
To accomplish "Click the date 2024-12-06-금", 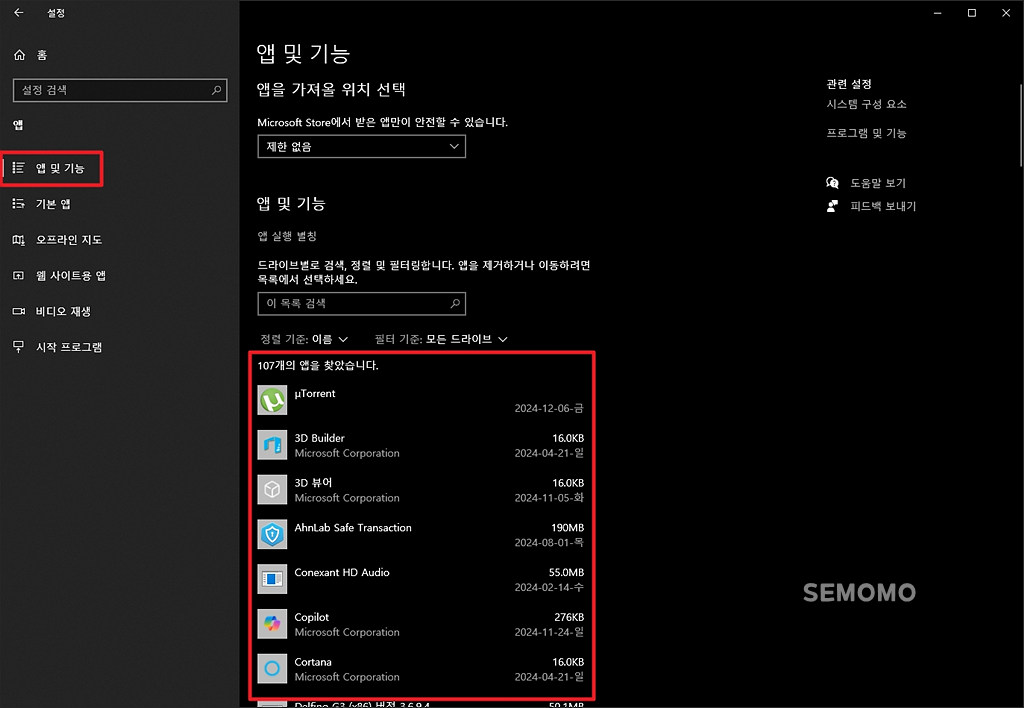I will coord(549,408).
